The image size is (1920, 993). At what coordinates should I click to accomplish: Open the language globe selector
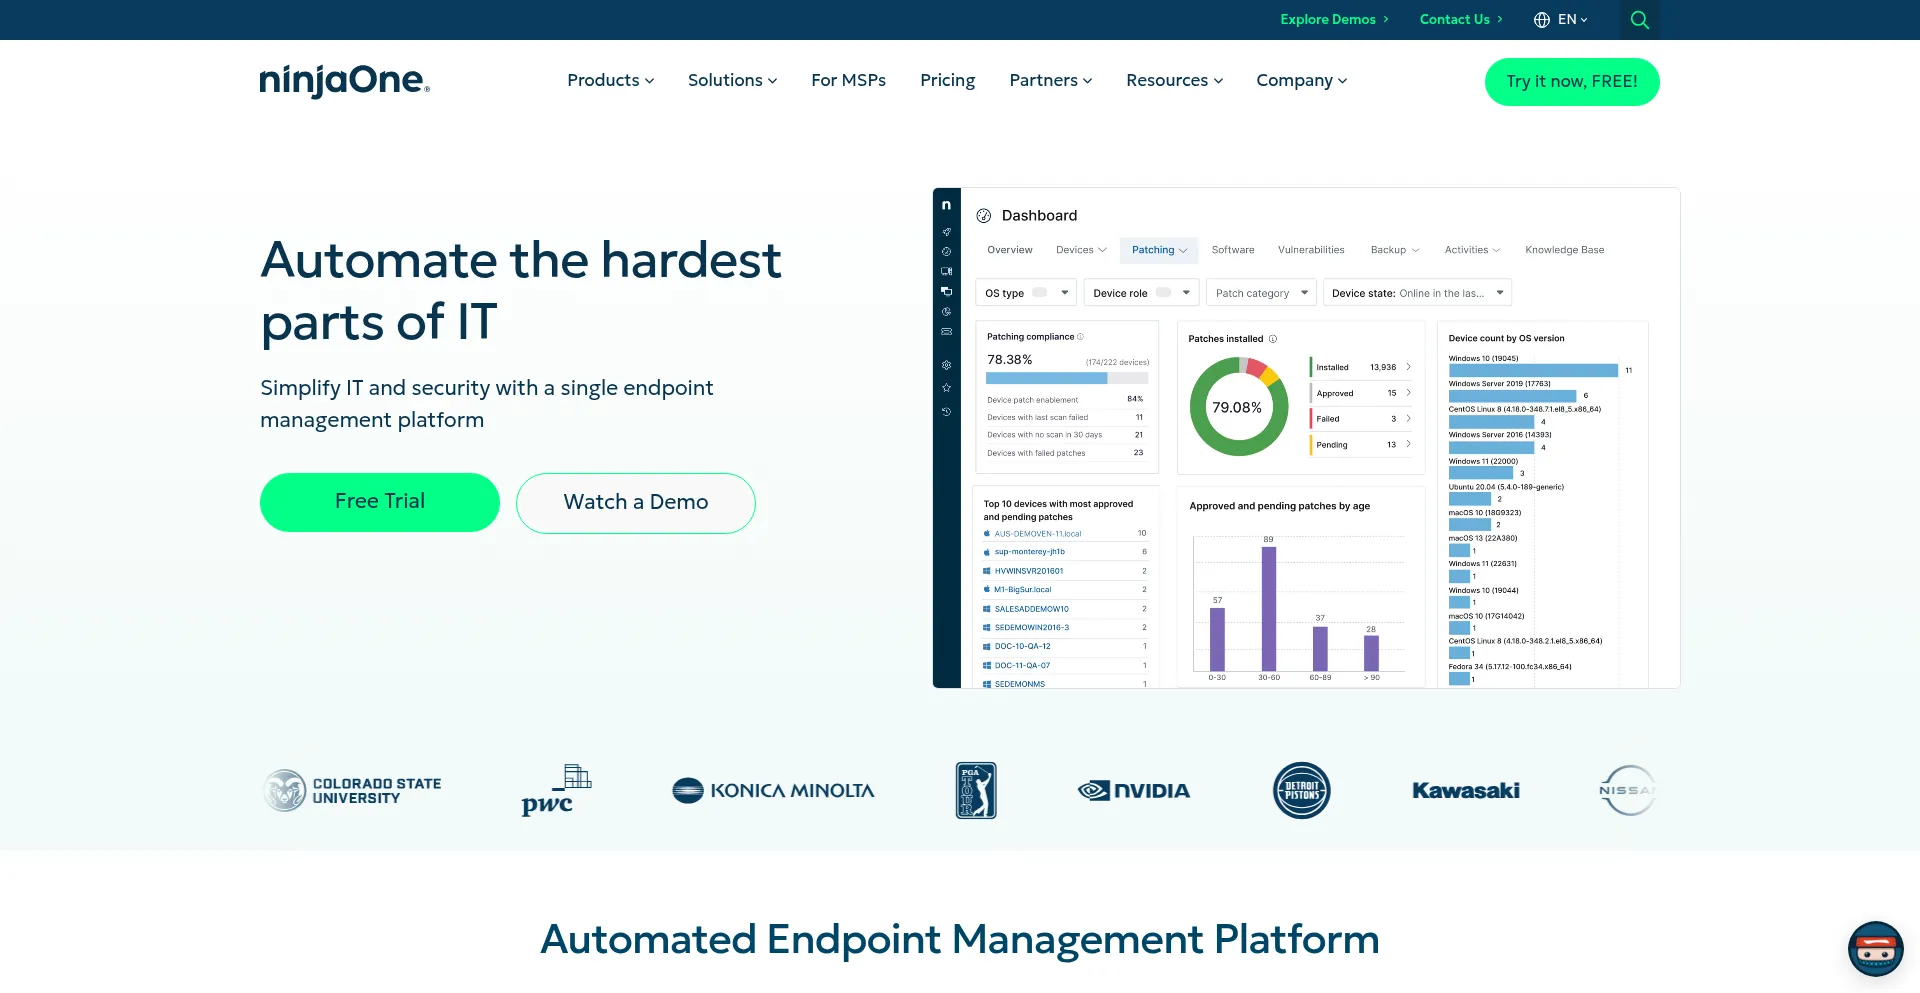(1560, 20)
